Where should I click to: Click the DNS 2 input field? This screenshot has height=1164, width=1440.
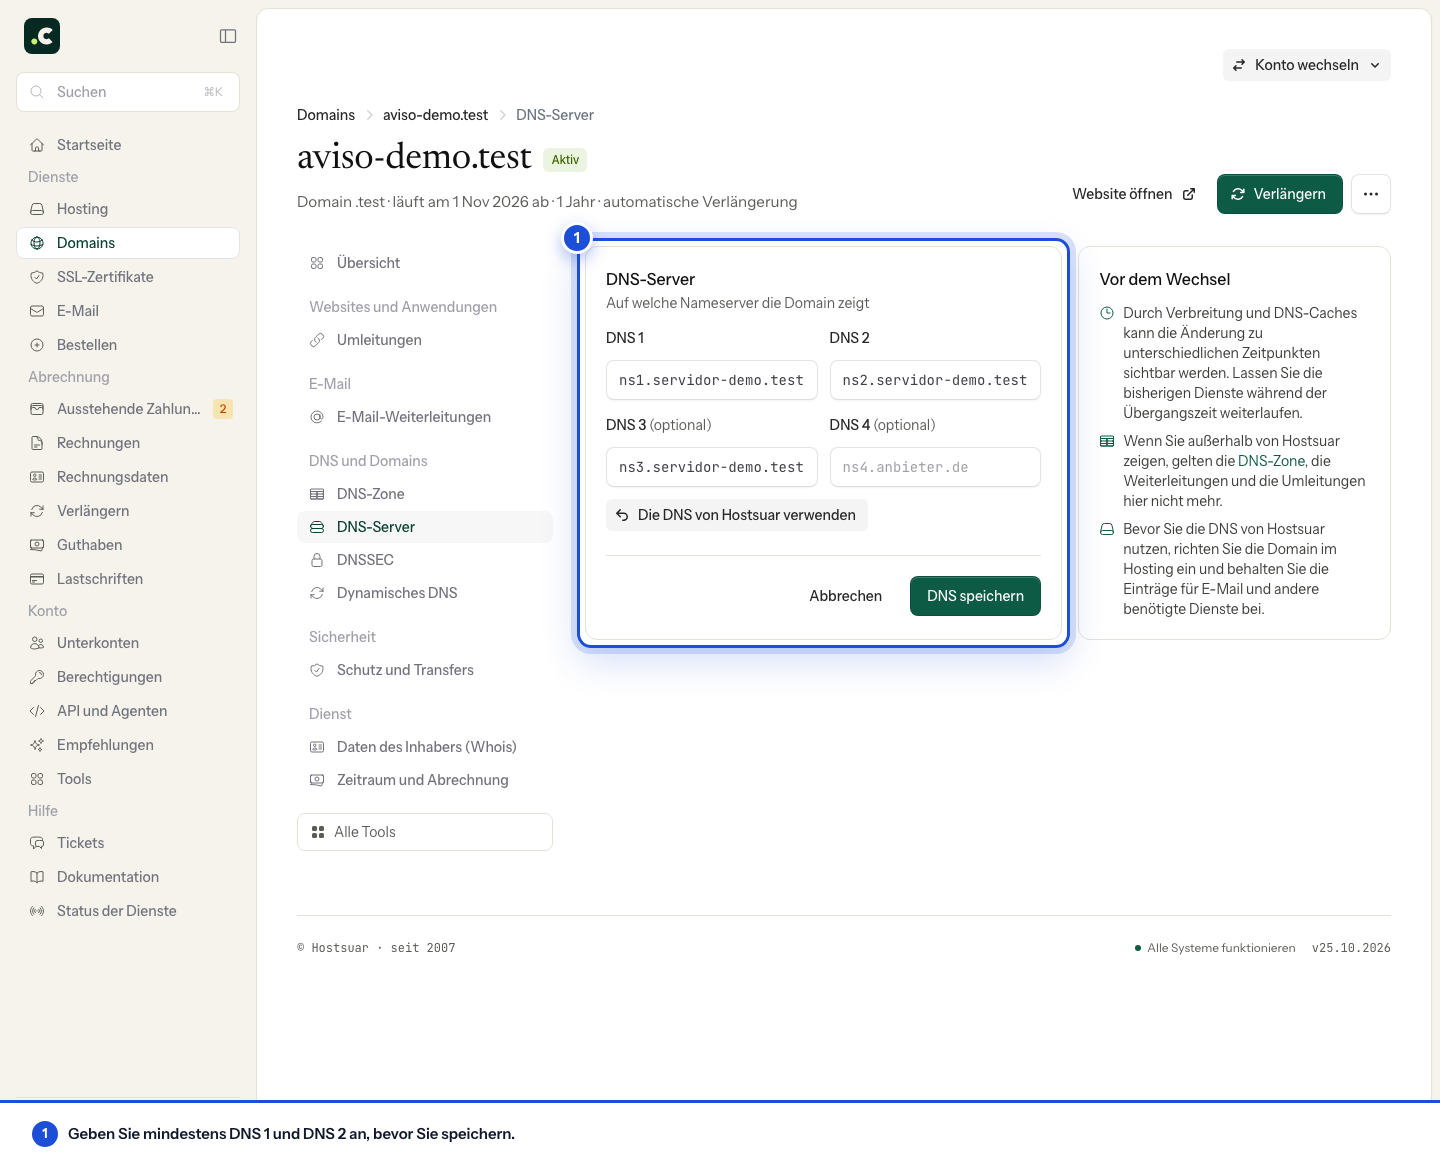(935, 380)
